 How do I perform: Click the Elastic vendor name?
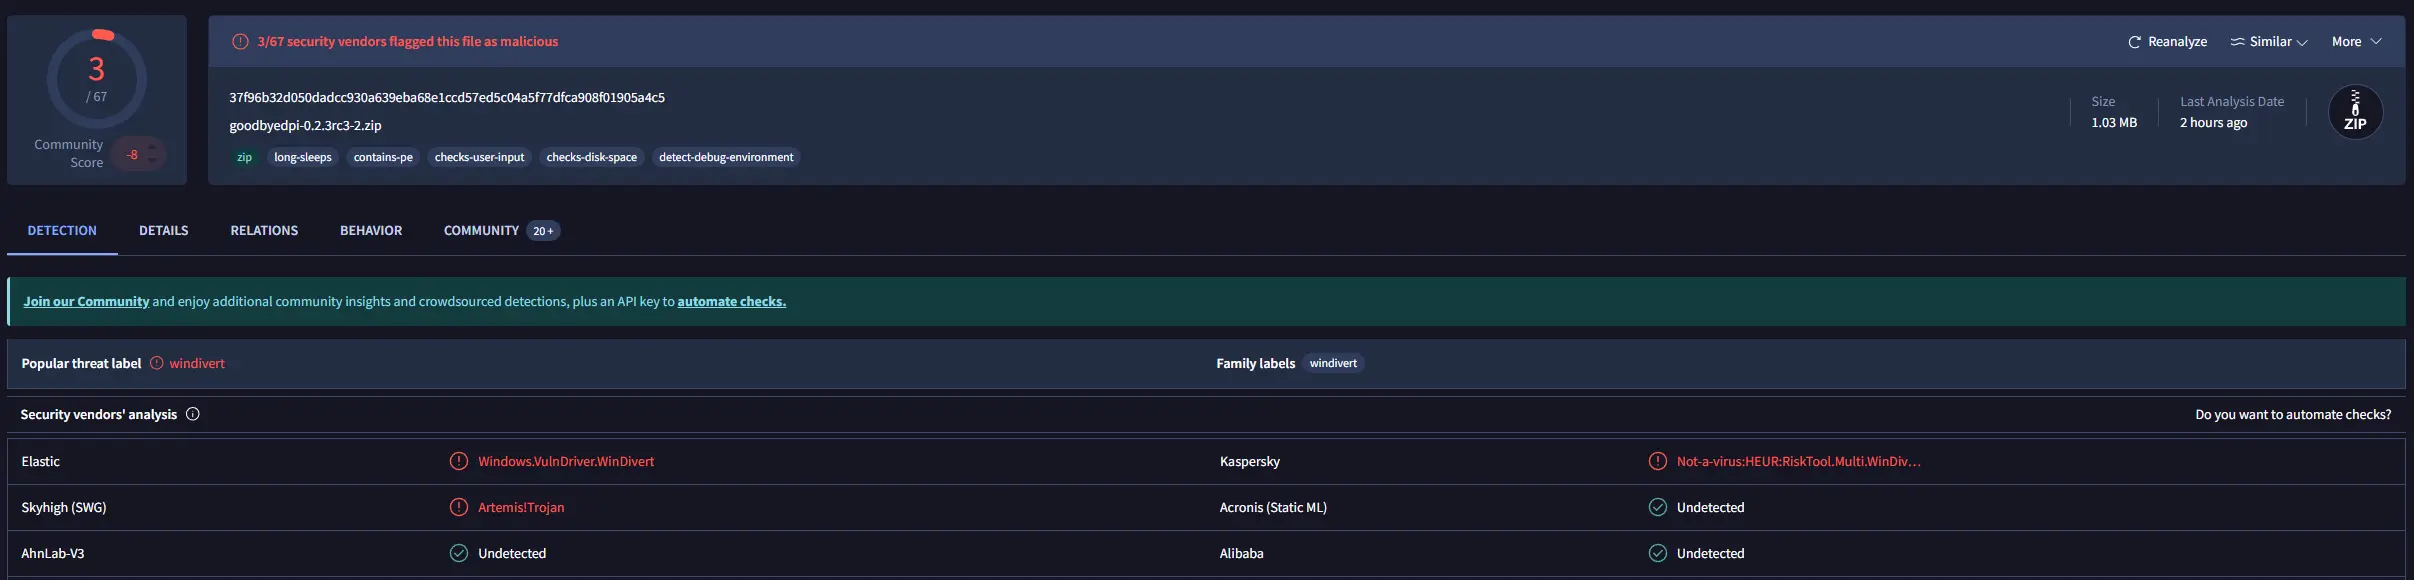click(41, 462)
